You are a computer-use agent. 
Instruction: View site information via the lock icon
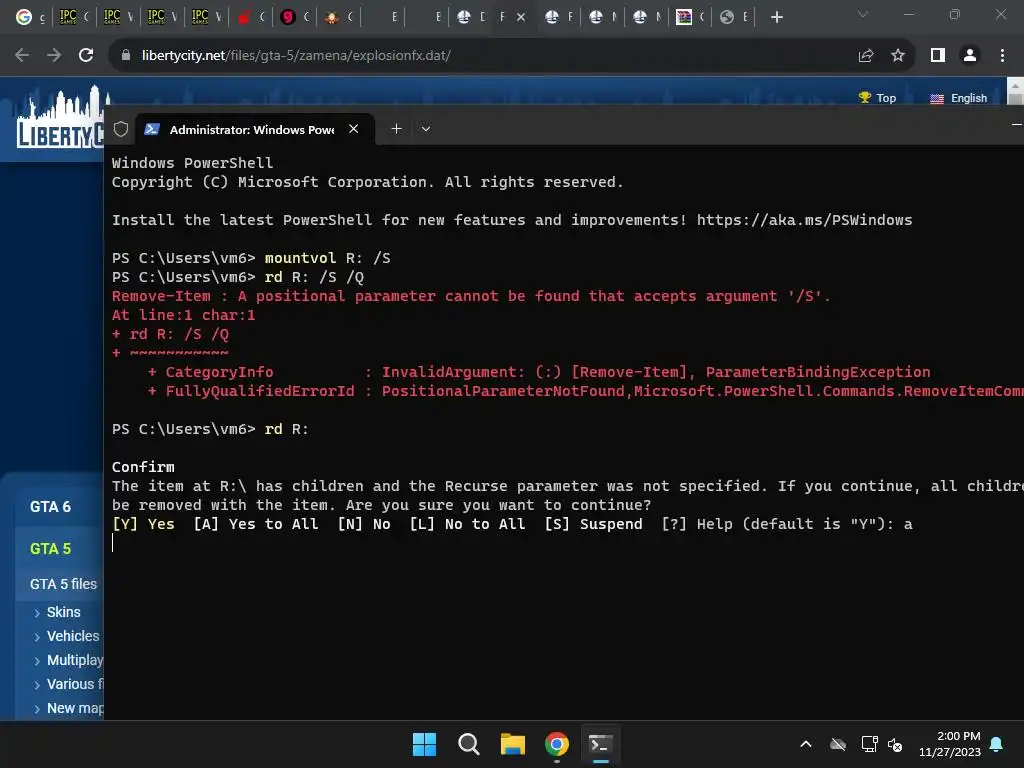pos(126,56)
